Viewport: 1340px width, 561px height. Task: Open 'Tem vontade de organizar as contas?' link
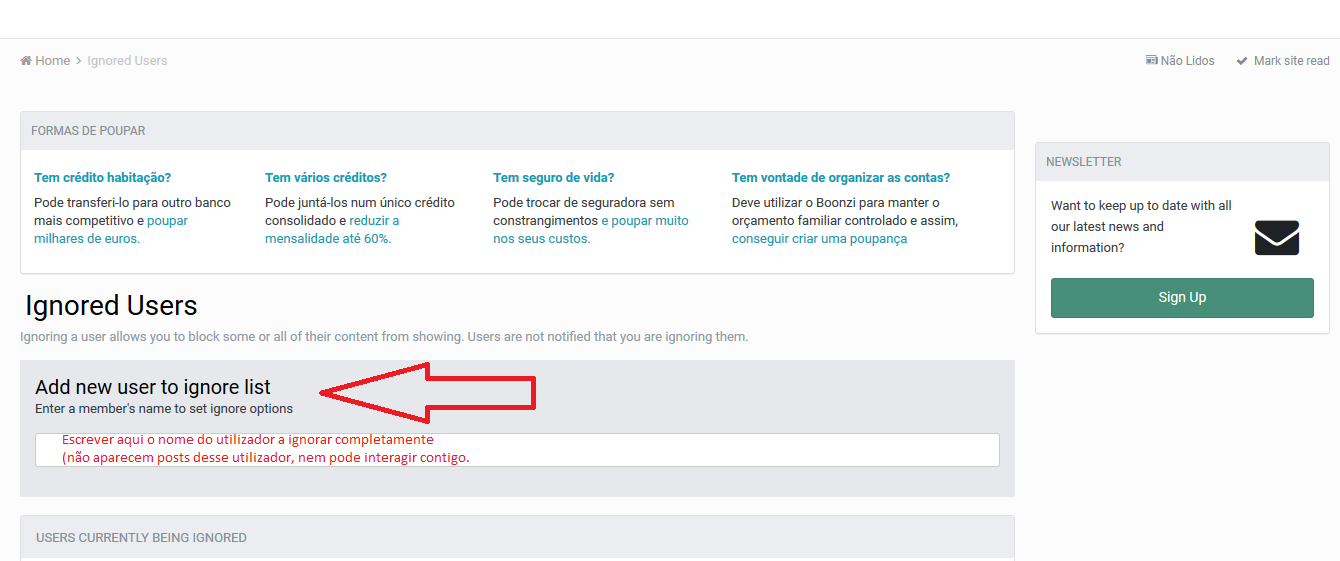pyautogui.click(x=840, y=178)
